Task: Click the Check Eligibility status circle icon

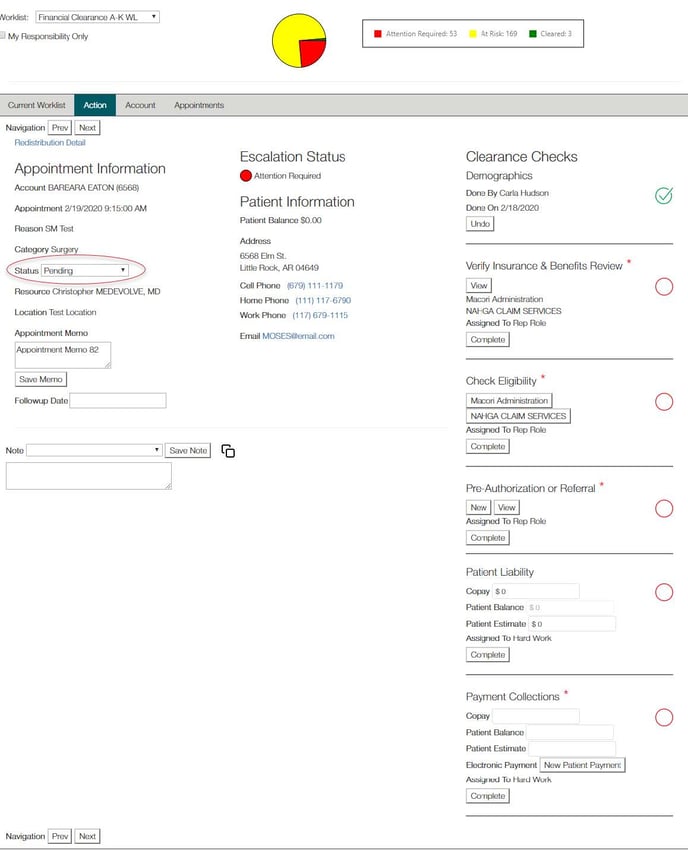Action: point(664,402)
